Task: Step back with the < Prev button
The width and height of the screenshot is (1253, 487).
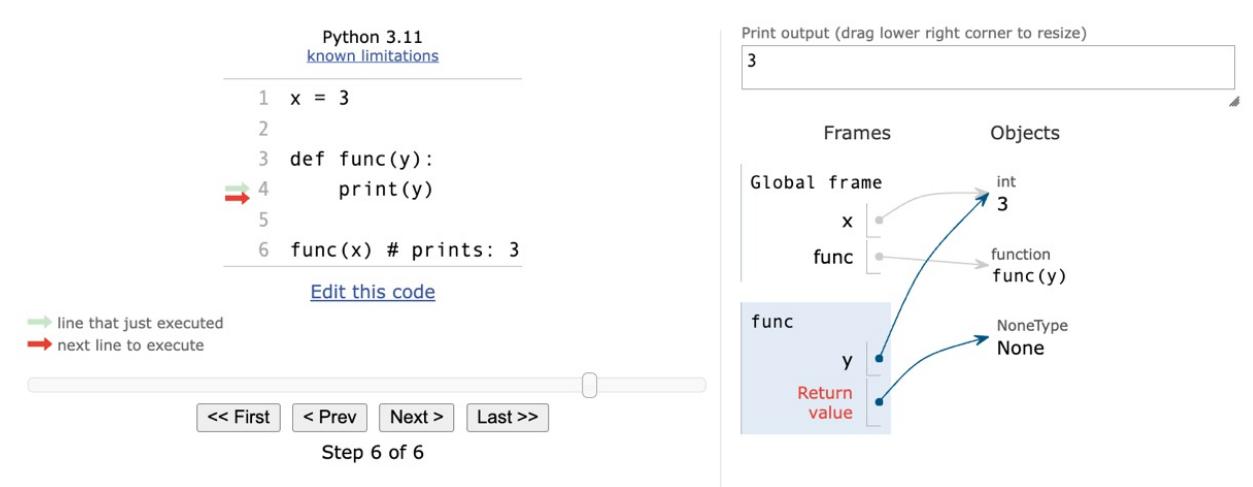Action: tap(329, 417)
